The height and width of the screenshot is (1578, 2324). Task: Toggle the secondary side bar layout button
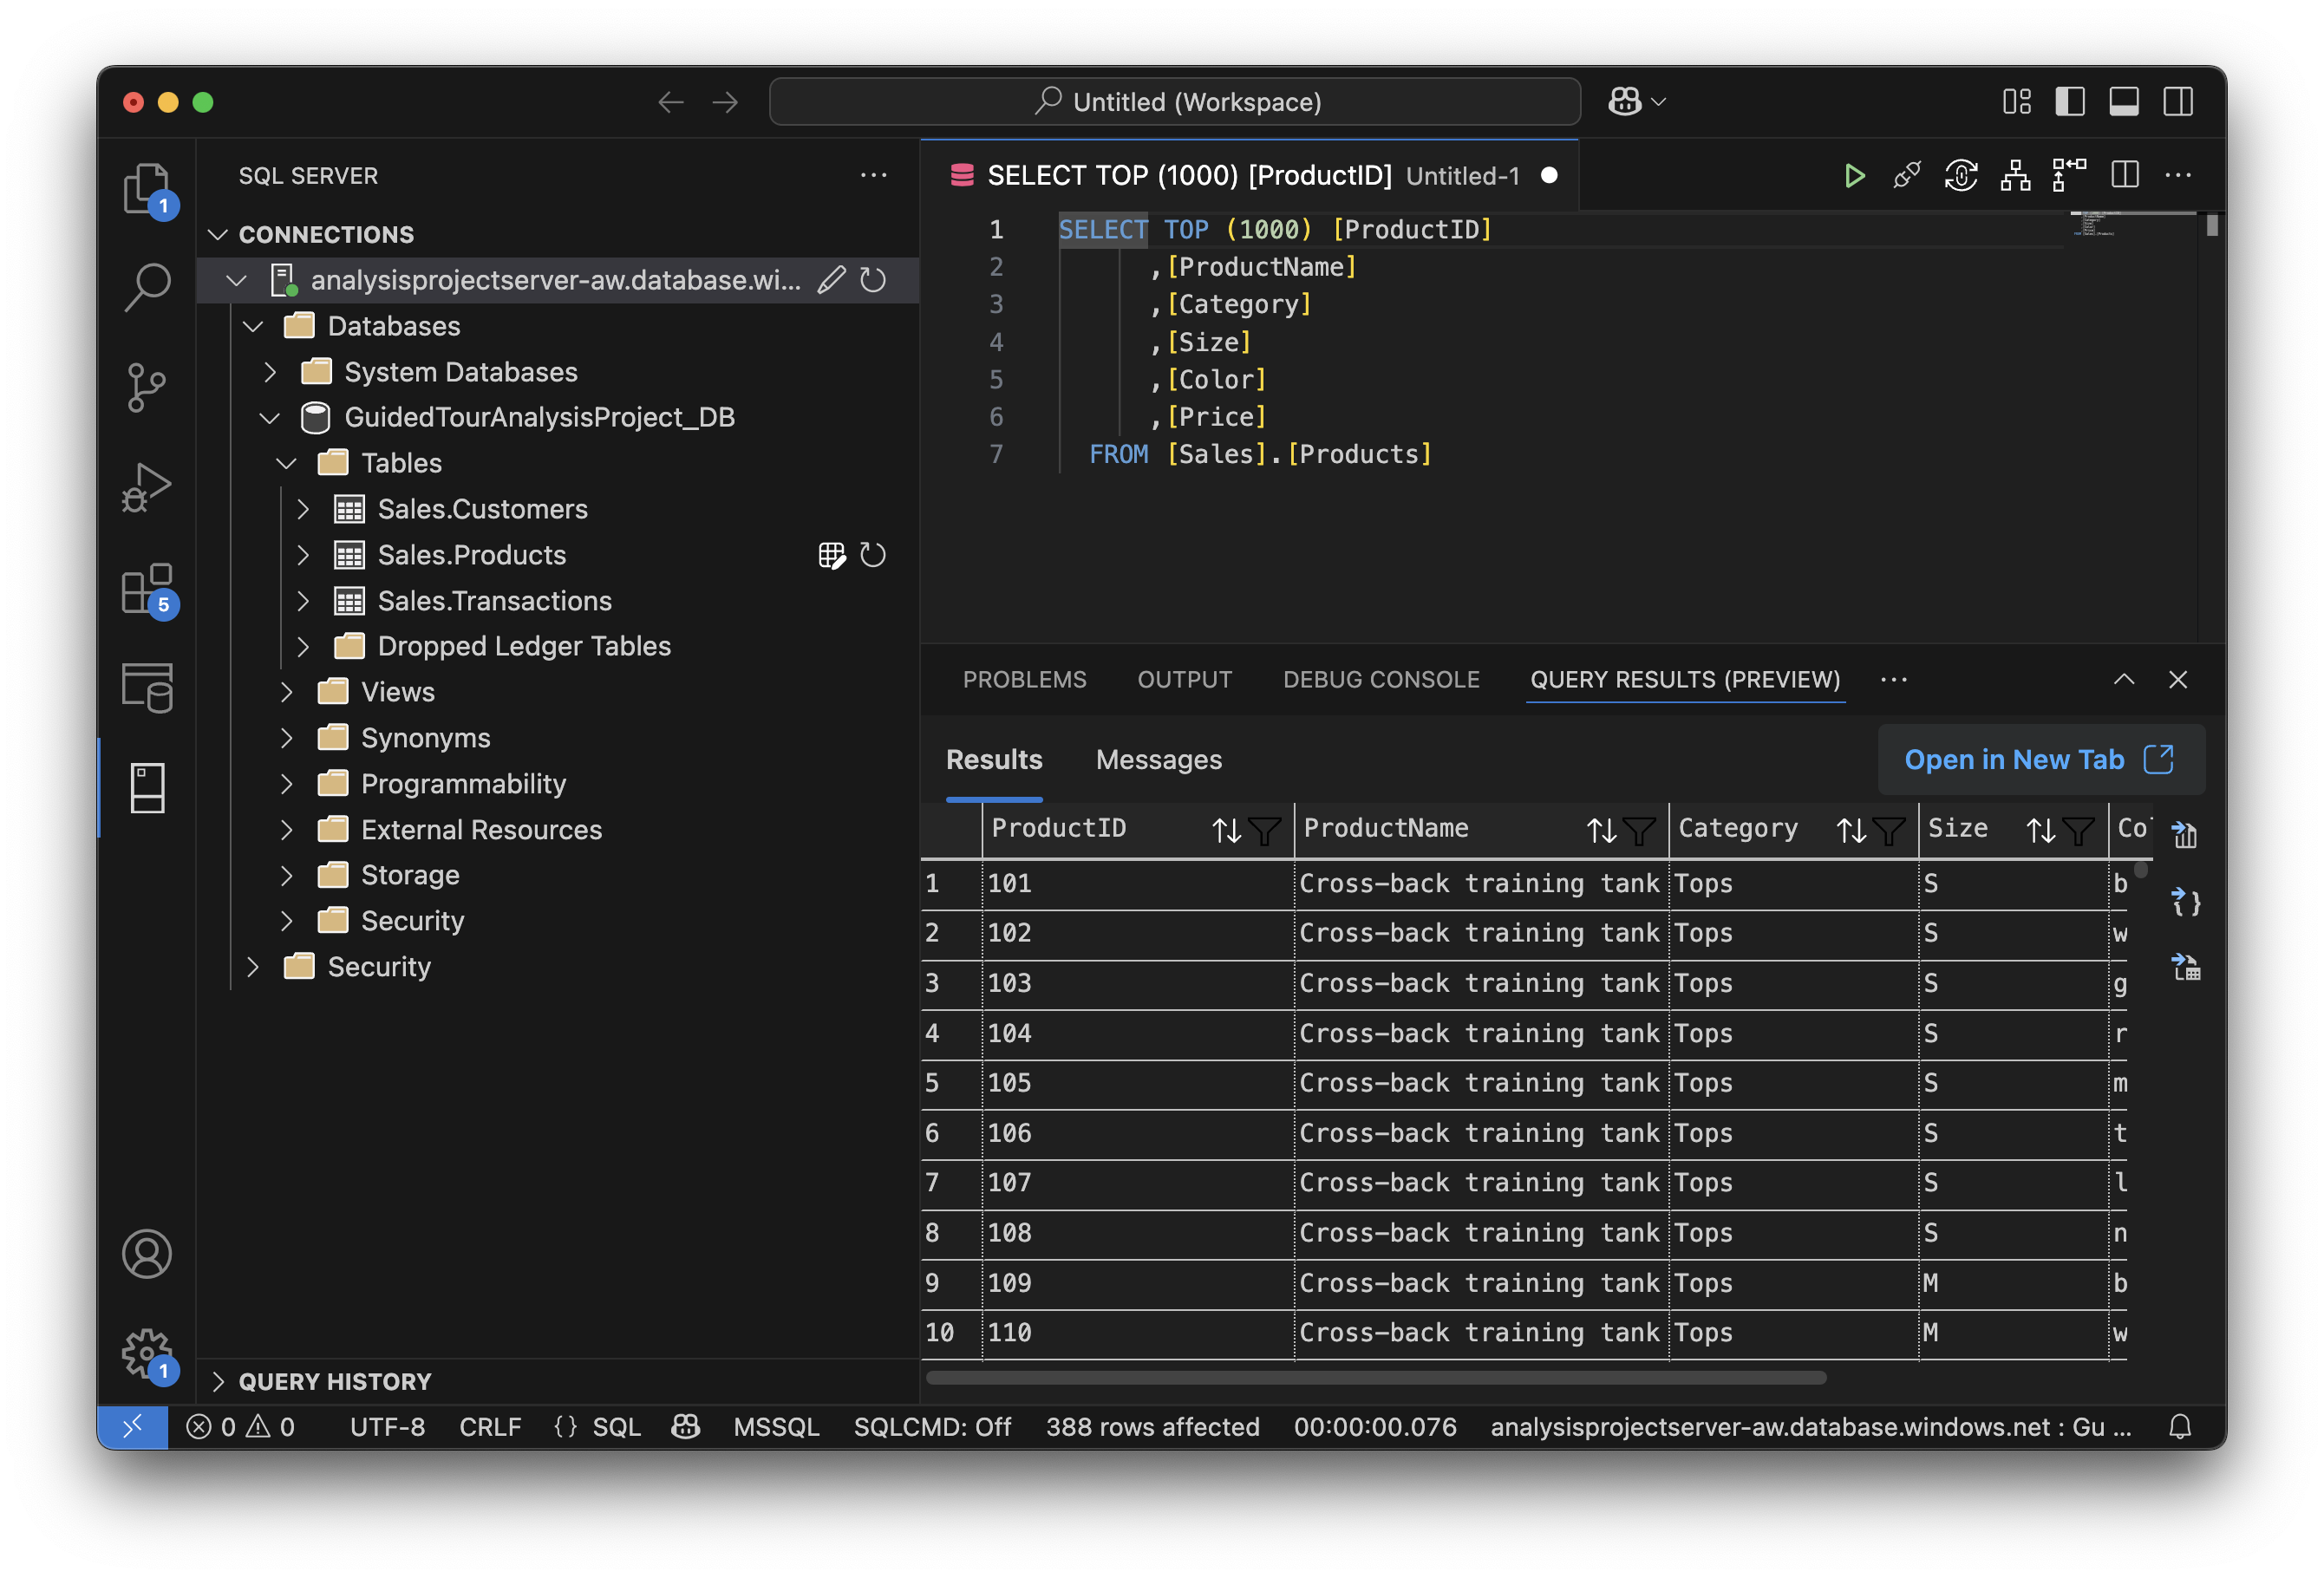point(2178,102)
